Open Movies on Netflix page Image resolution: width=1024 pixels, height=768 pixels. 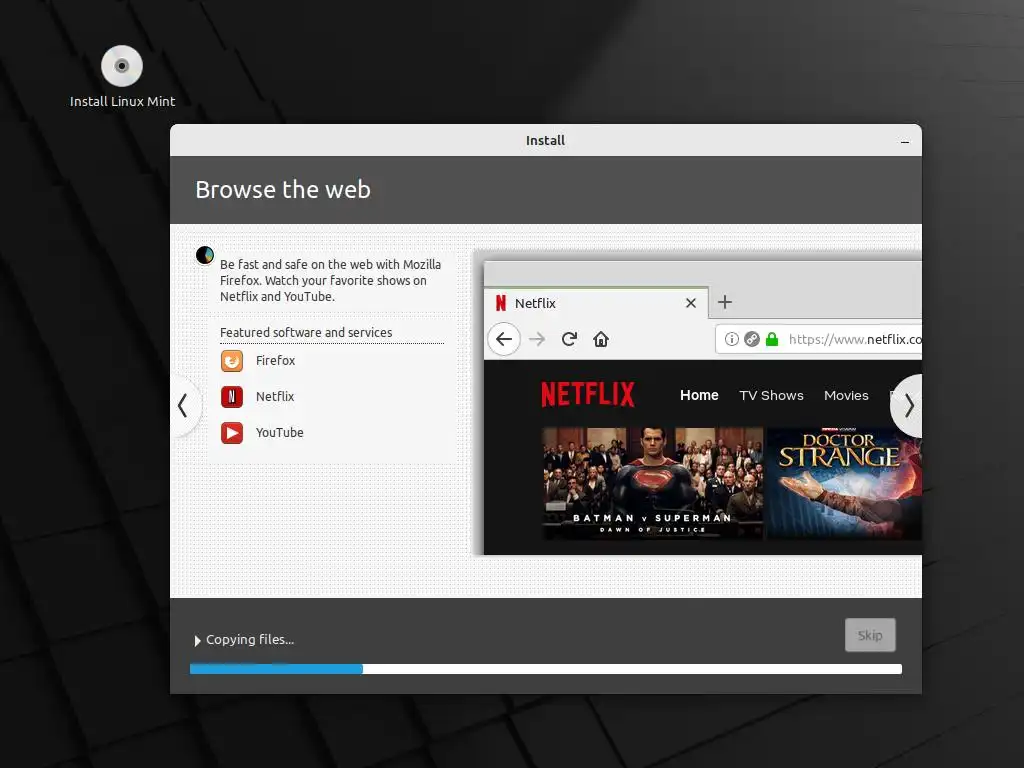[x=846, y=395]
